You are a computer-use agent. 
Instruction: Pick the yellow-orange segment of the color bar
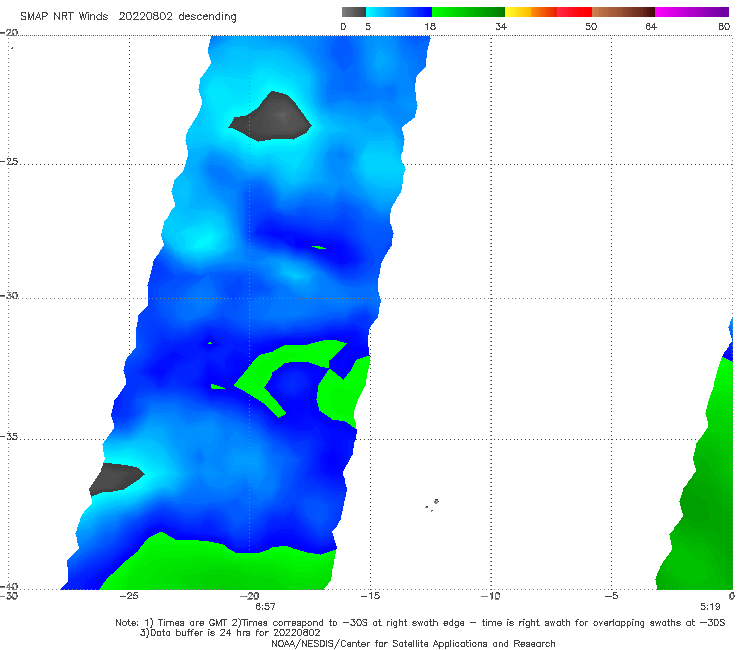[x=530, y=12]
